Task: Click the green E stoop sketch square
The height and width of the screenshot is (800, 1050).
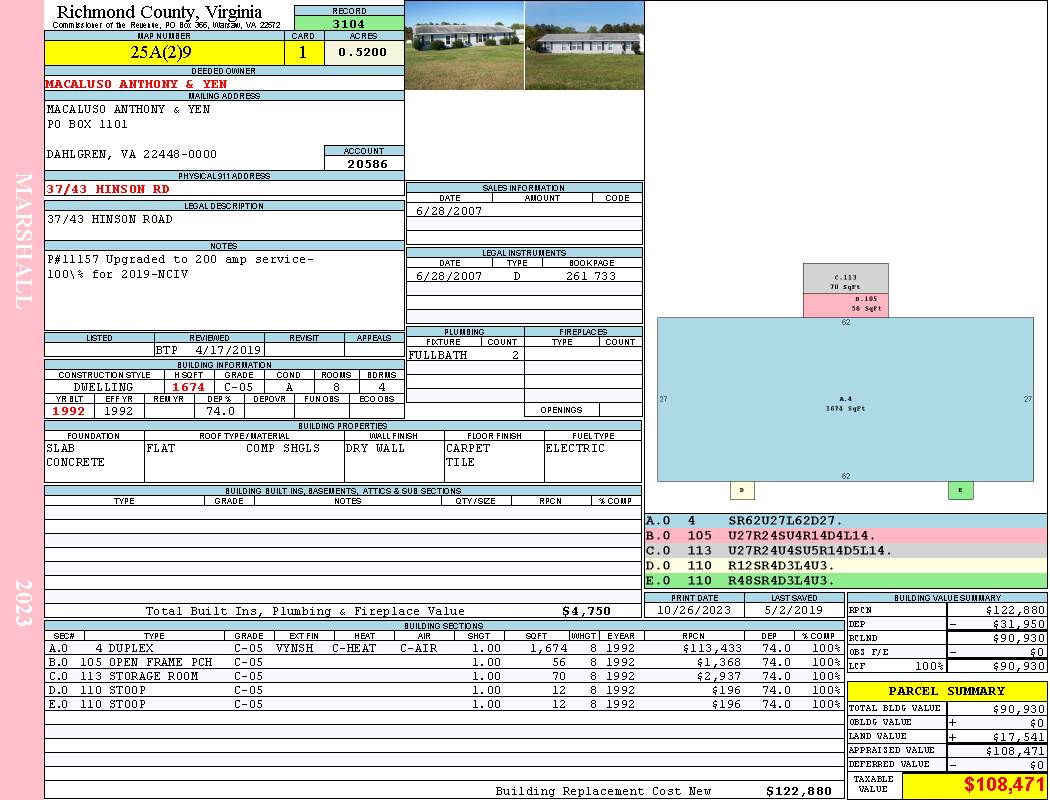Action: click(x=960, y=490)
